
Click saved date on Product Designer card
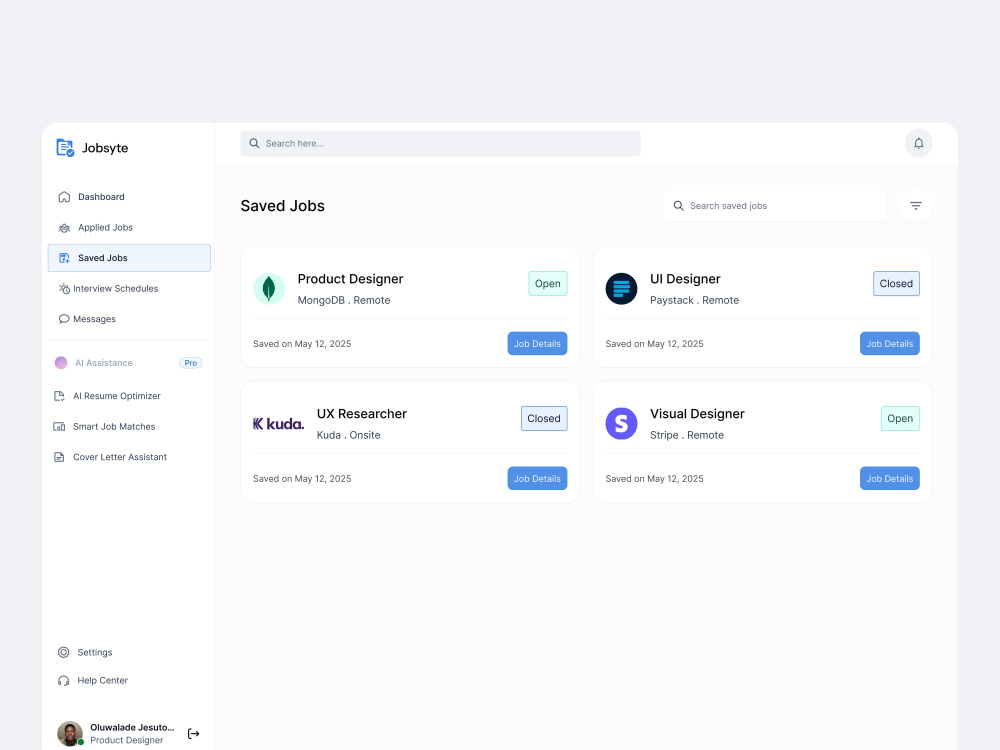(302, 344)
